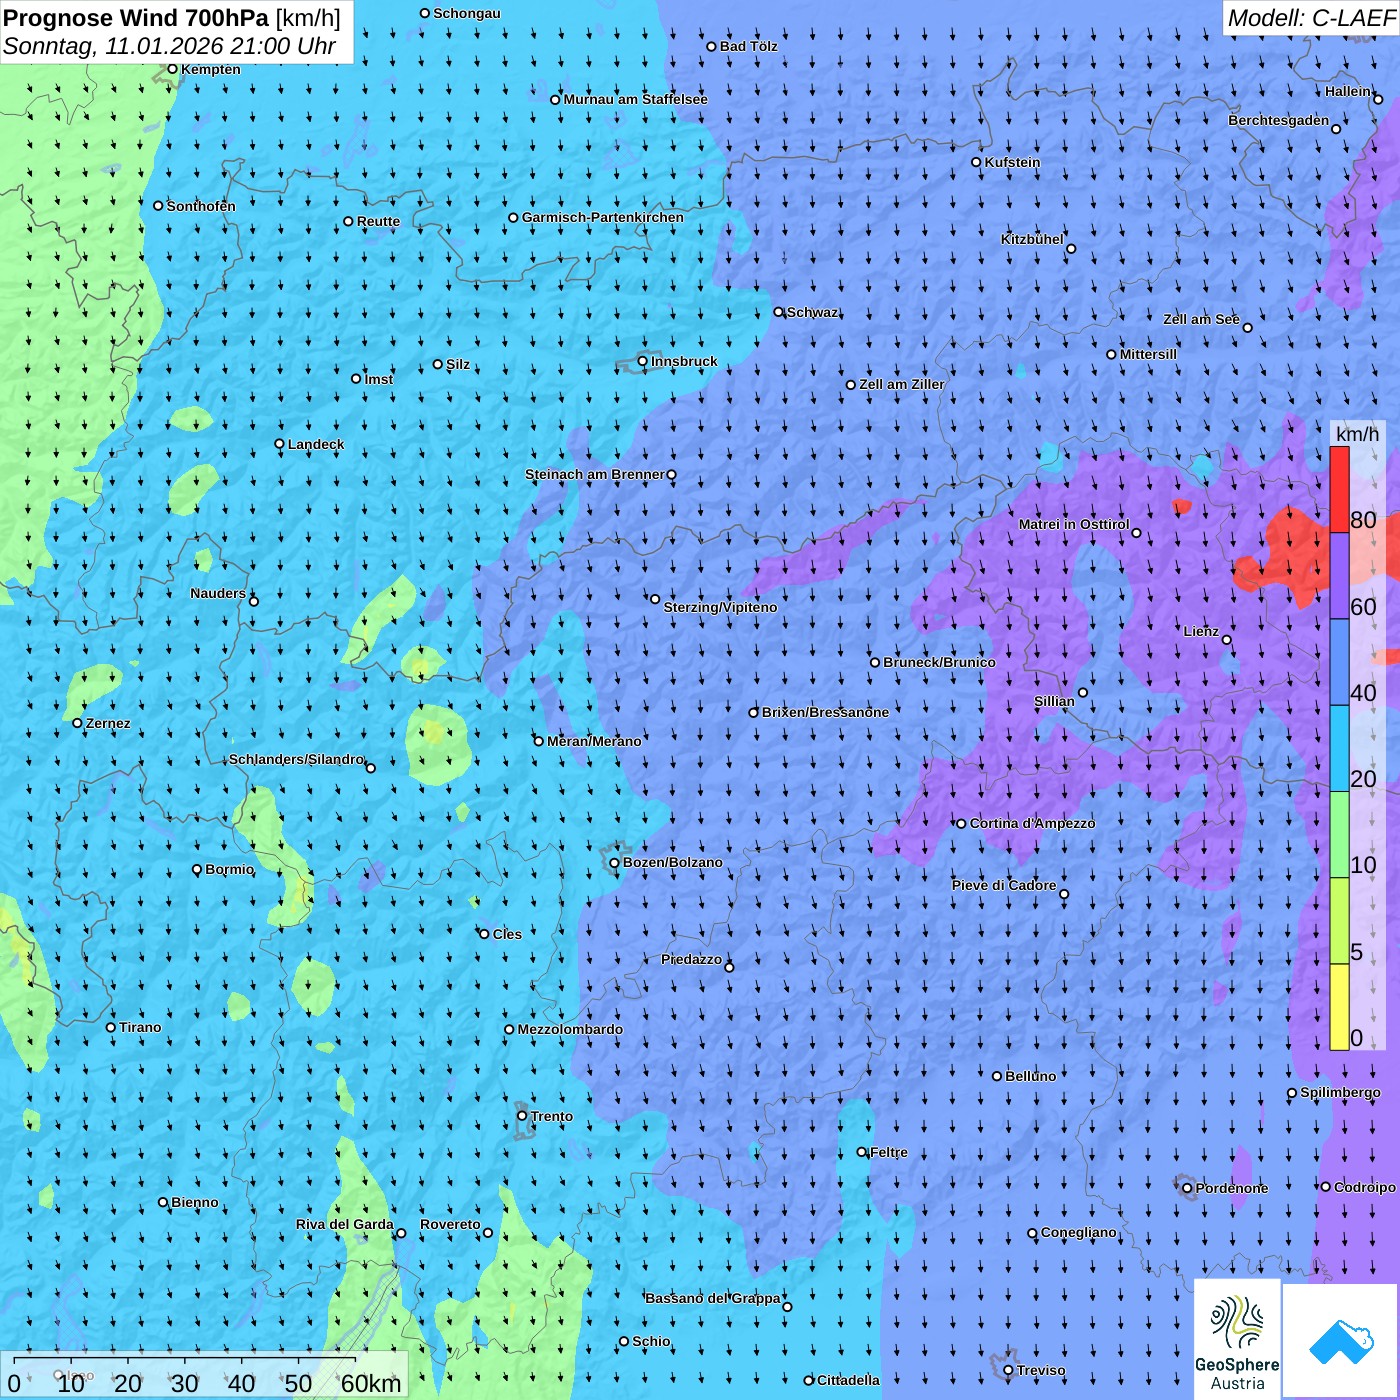Click the title 'Prognose Wind 700hPa'
This screenshot has width=1400, height=1400.
tap(136, 17)
